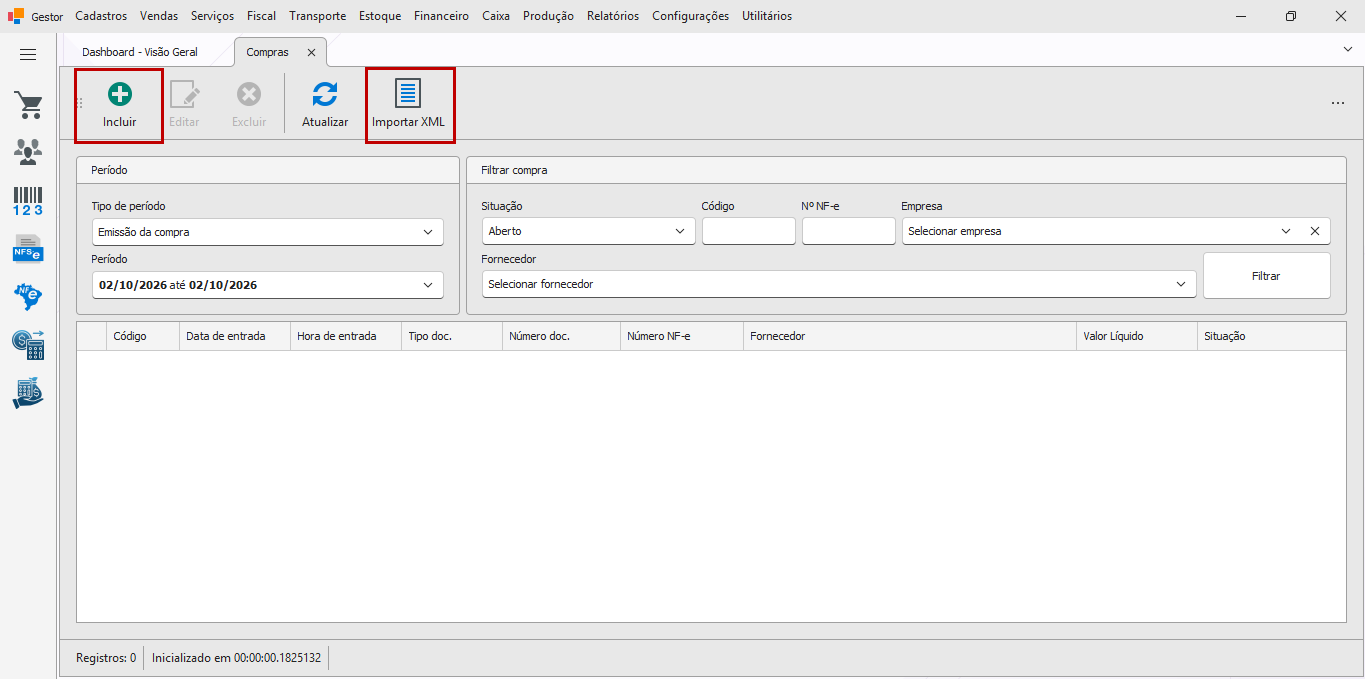Sort by Situação column header

point(1271,336)
